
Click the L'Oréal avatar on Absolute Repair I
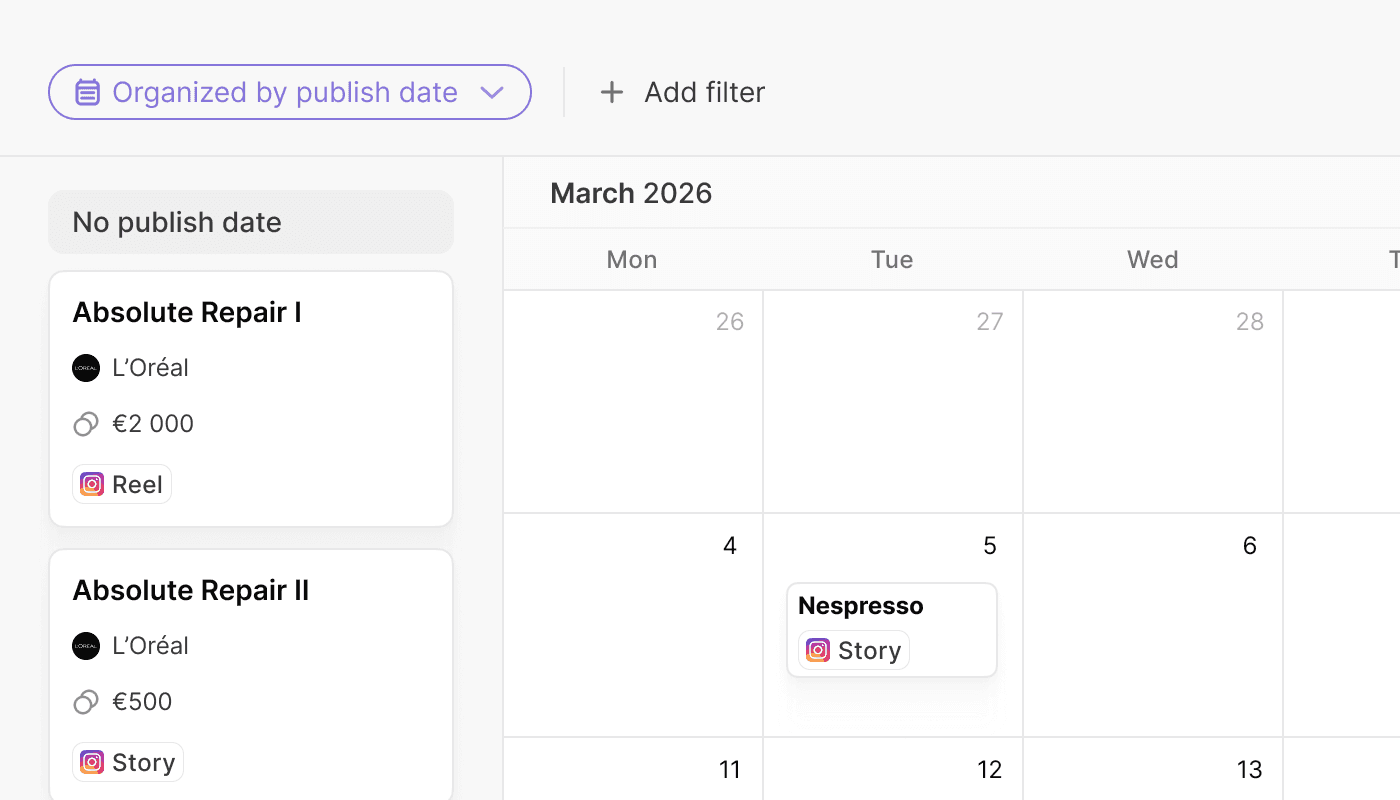[86, 368]
